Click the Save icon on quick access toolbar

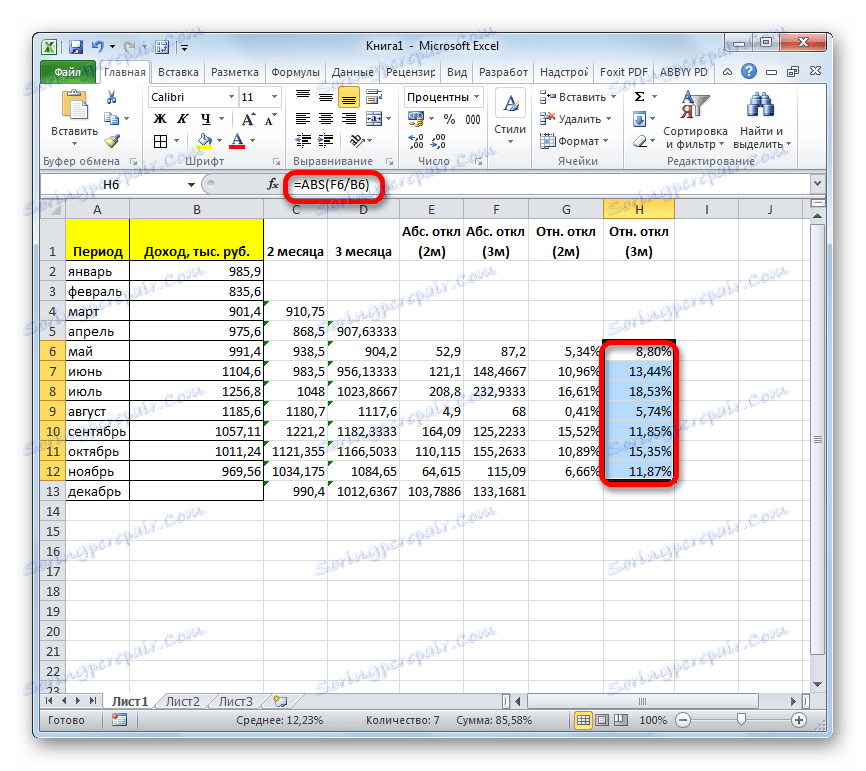(x=76, y=46)
